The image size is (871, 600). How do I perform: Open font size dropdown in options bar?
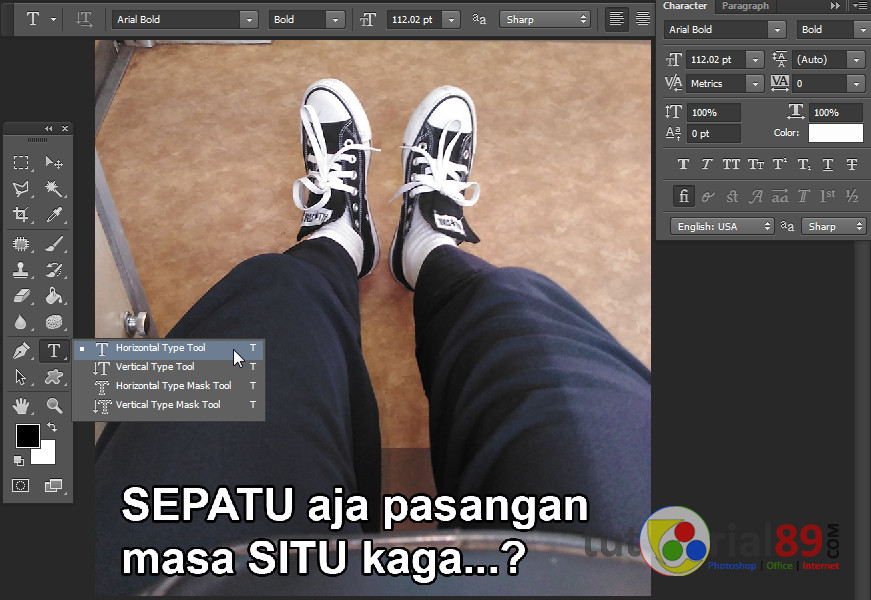click(452, 19)
